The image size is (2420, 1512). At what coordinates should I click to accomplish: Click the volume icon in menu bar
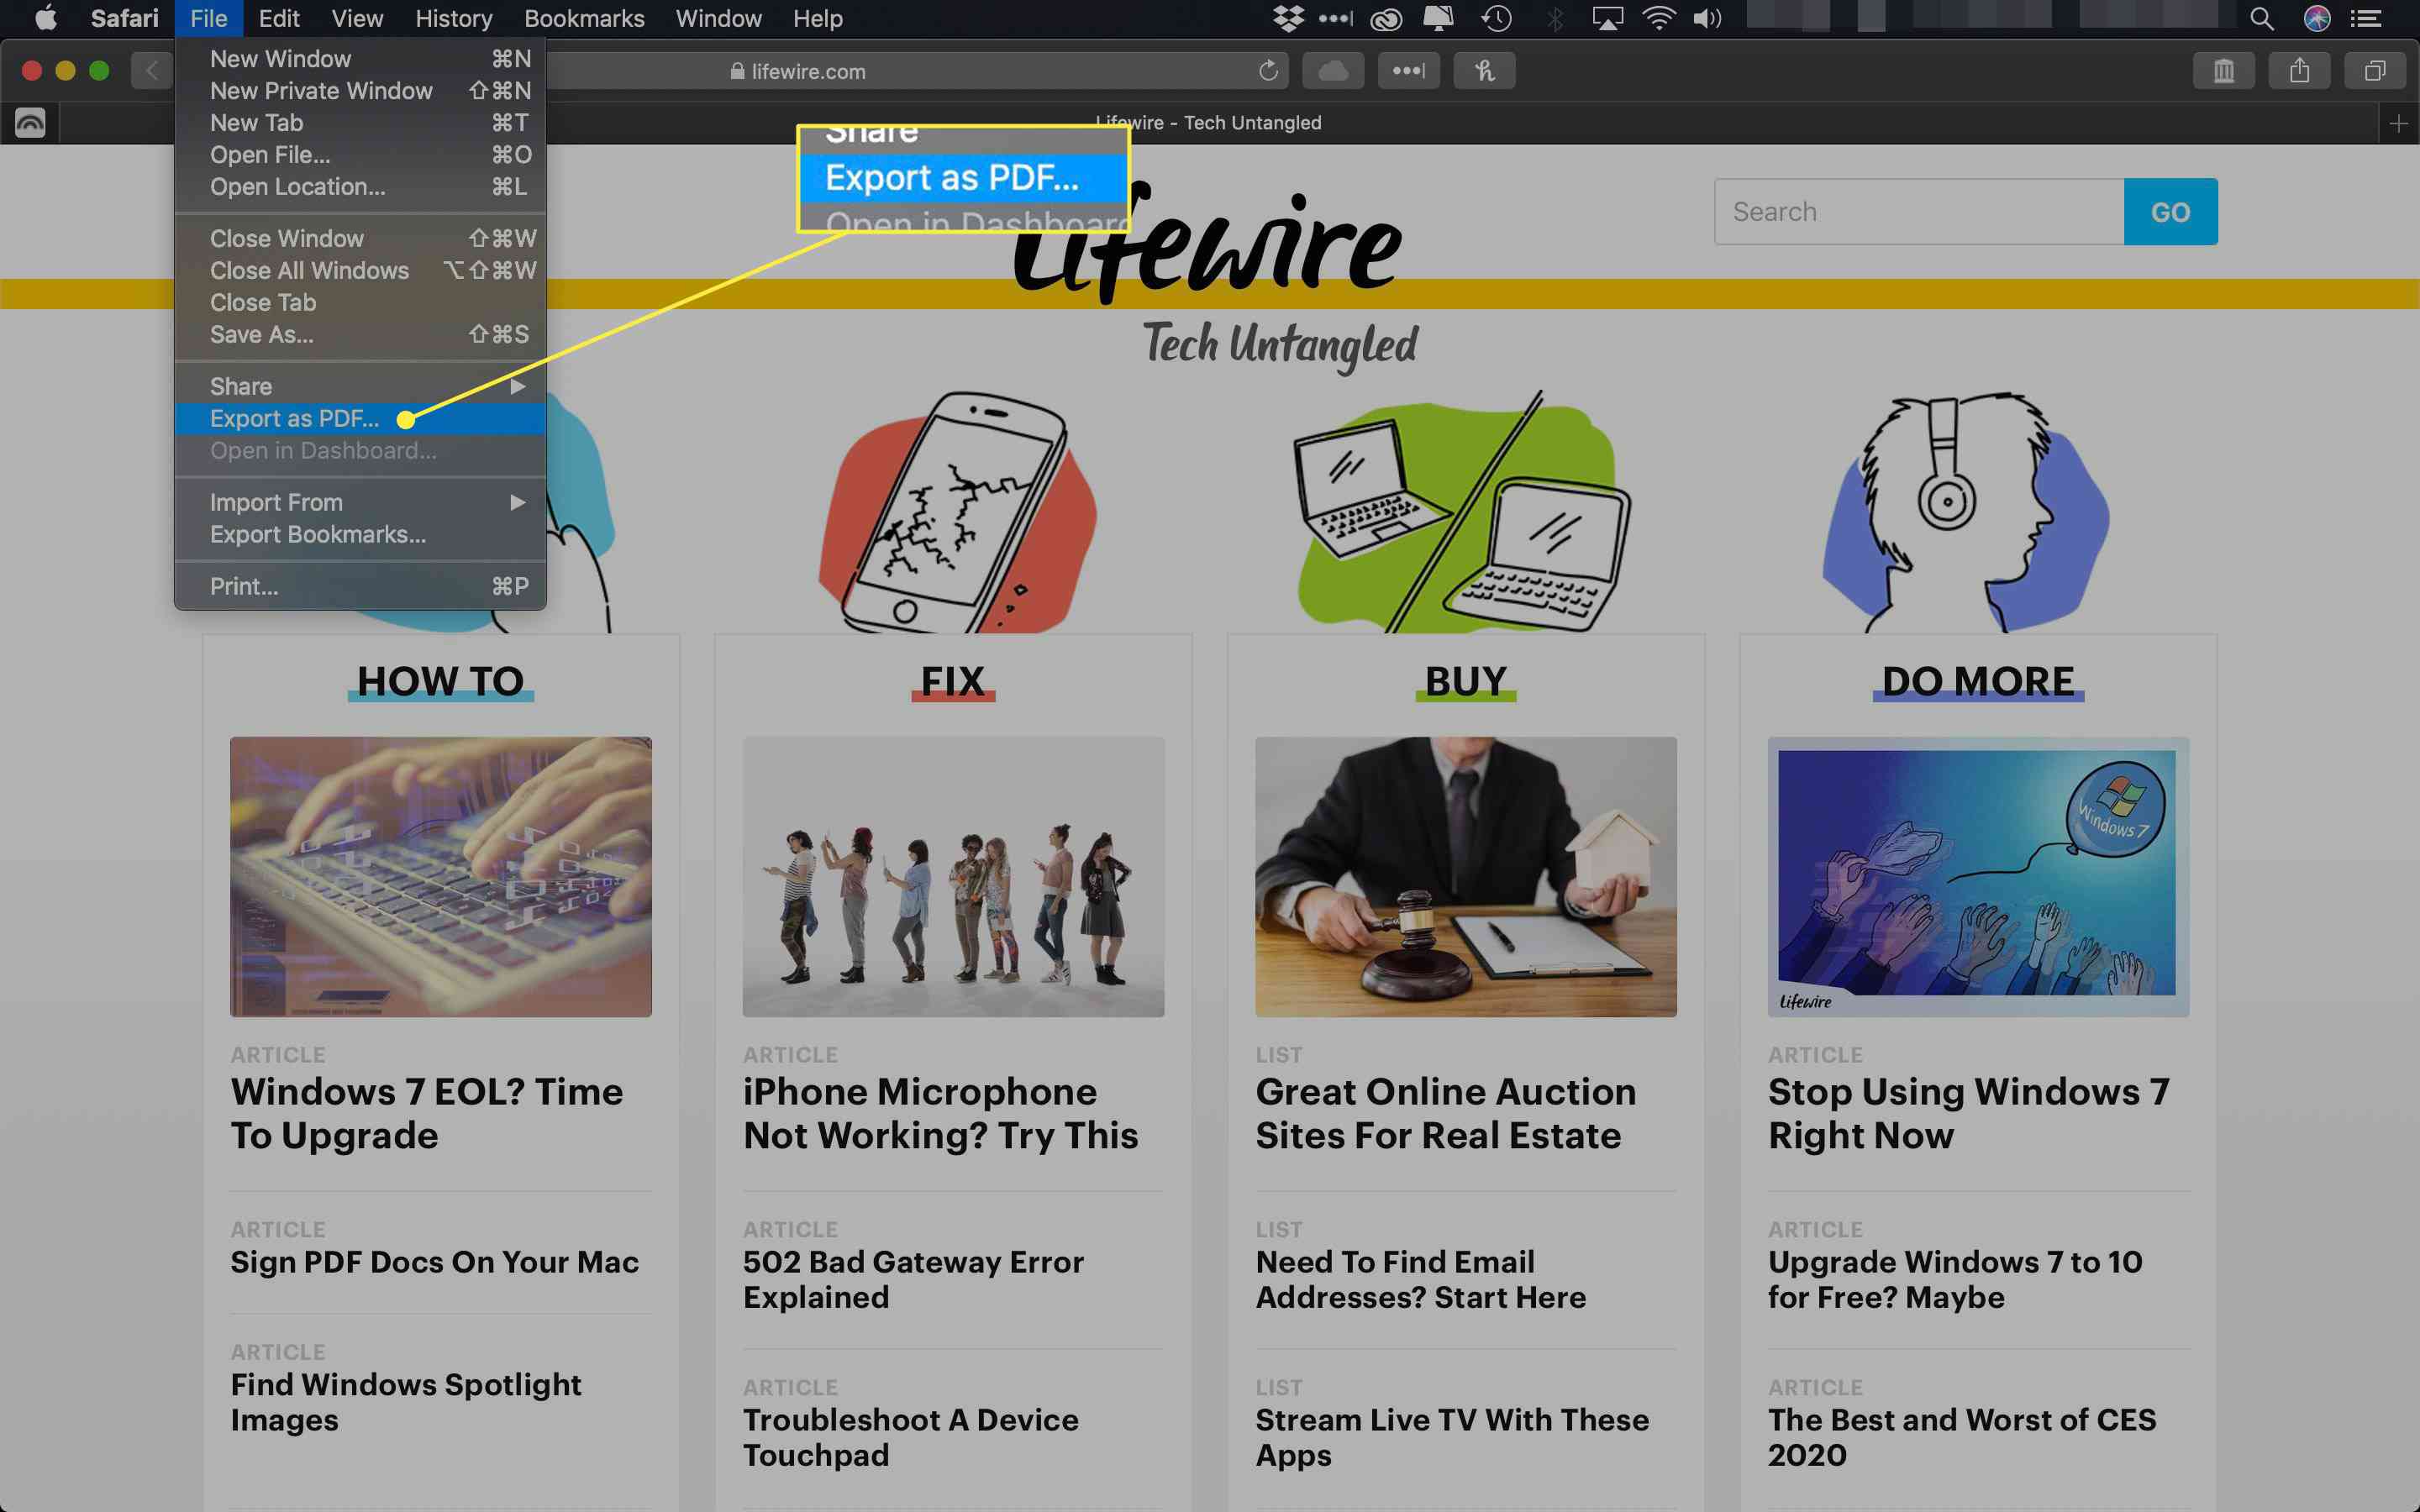pyautogui.click(x=1707, y=18)
